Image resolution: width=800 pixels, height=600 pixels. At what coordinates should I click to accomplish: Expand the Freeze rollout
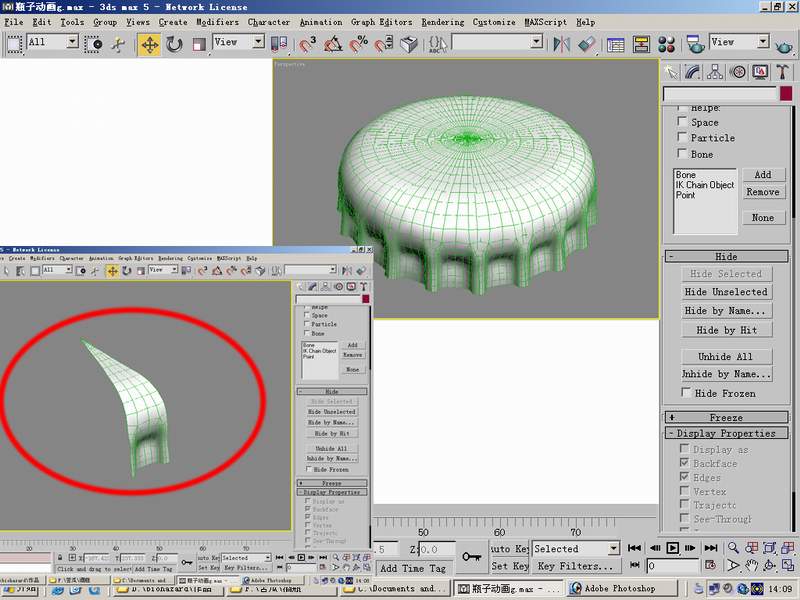[x=726, y=417]
